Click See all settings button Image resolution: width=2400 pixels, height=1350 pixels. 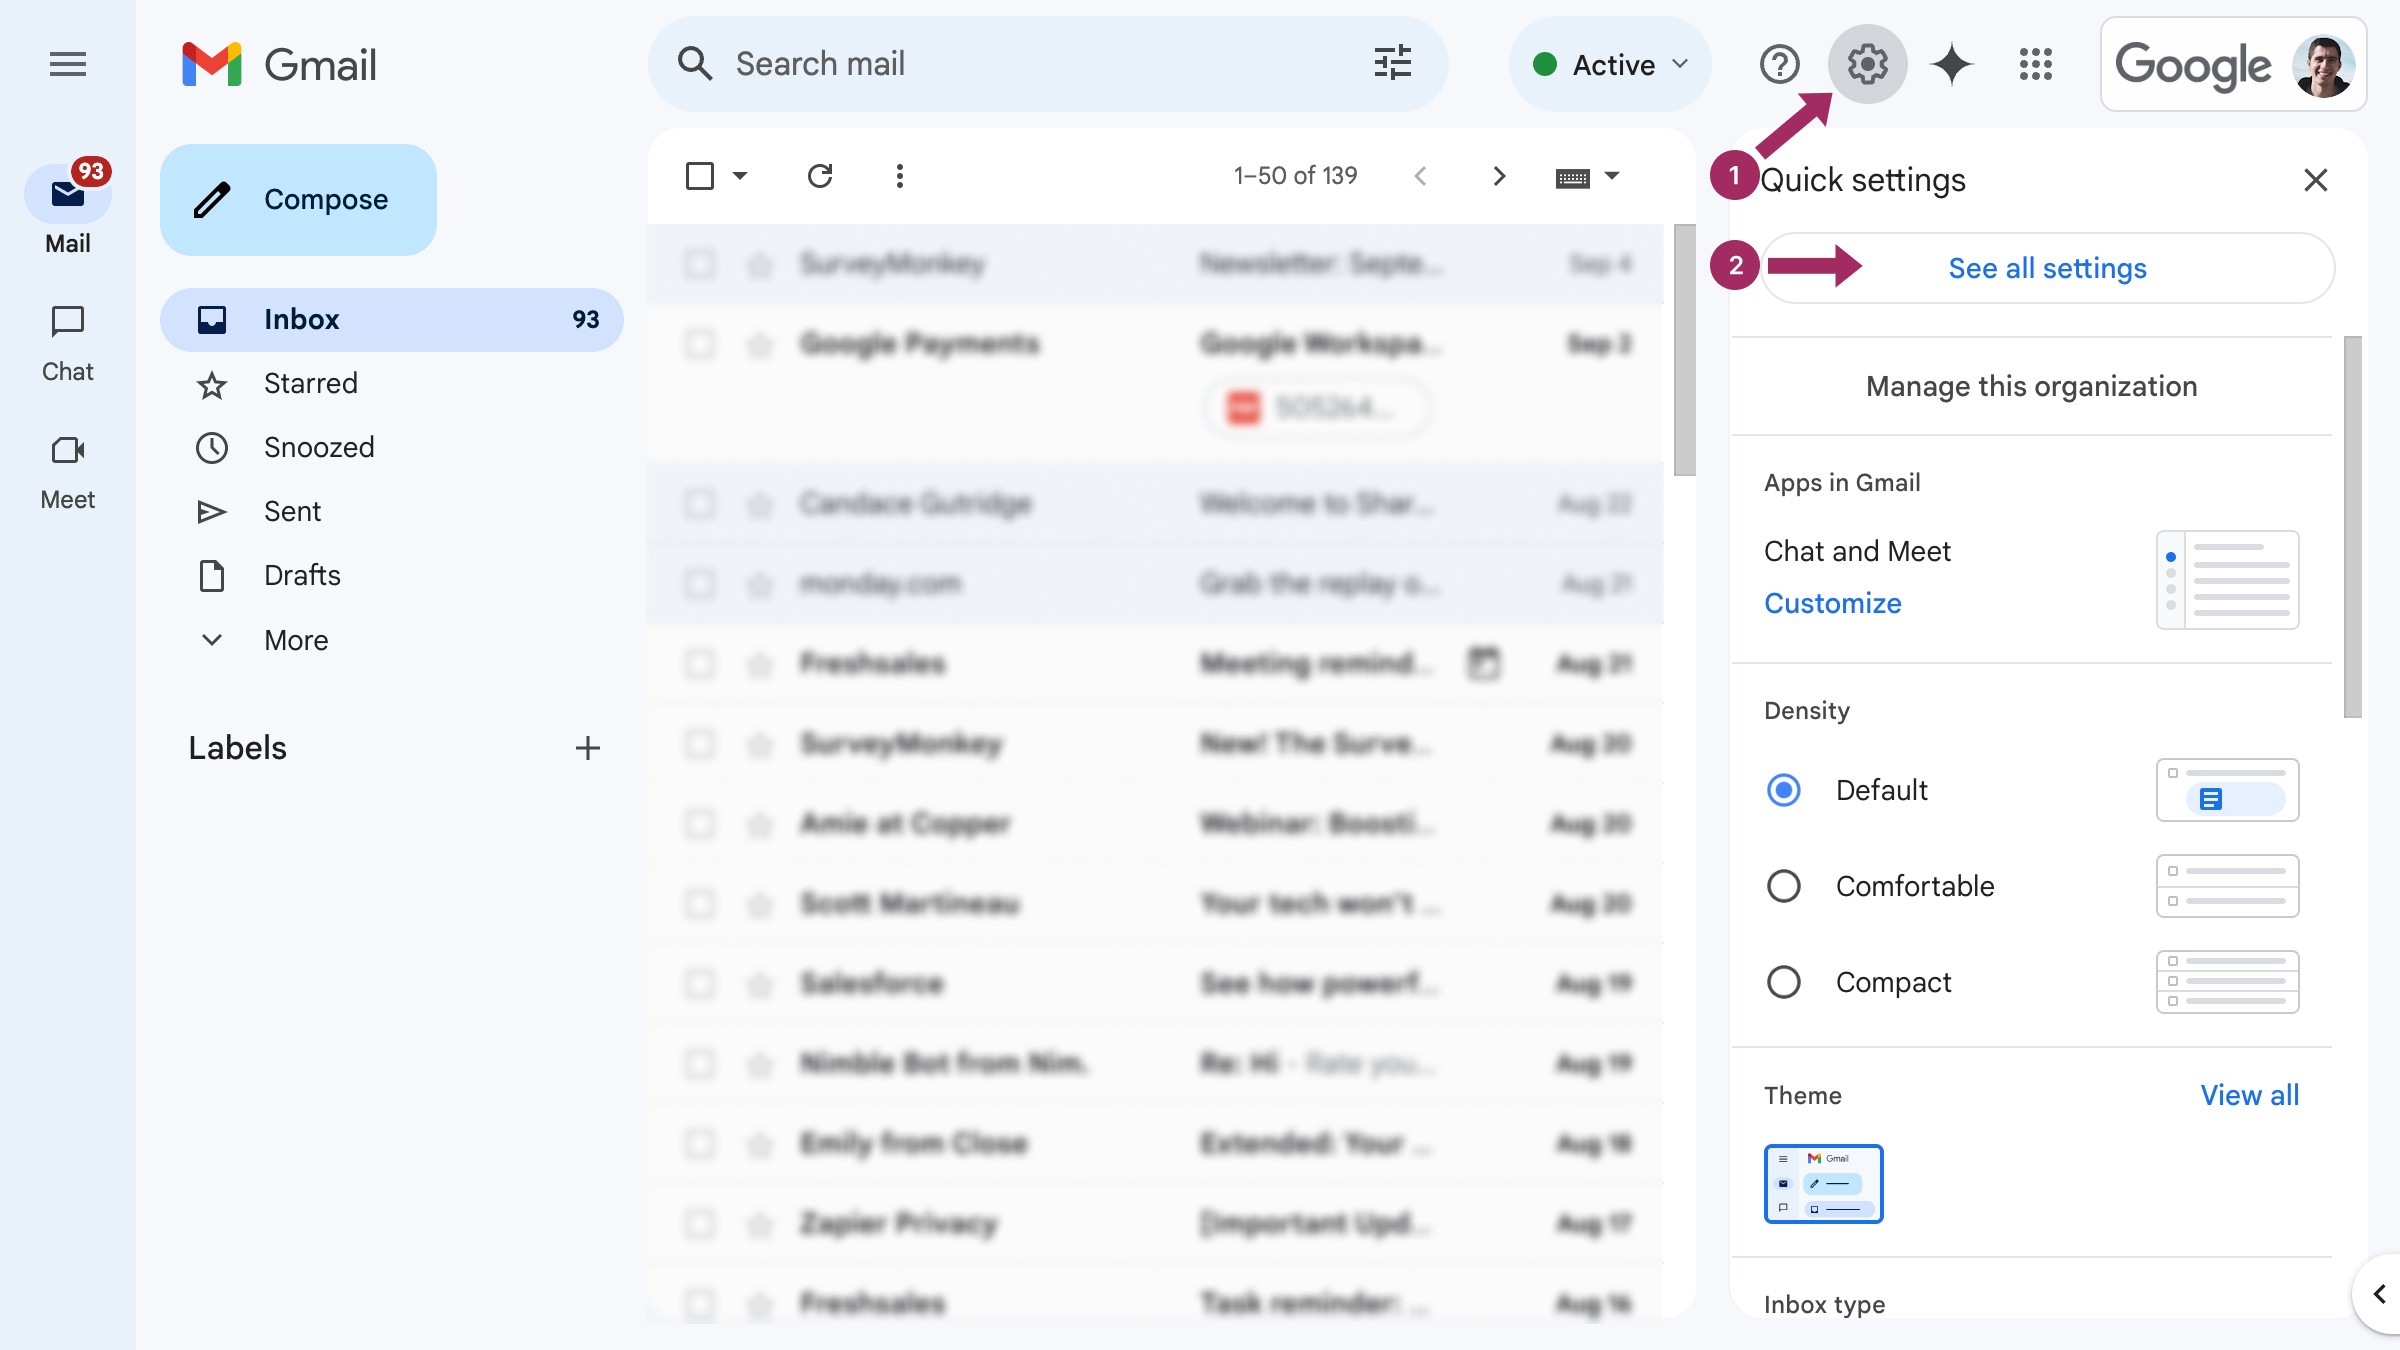[x=2047, y=268]
